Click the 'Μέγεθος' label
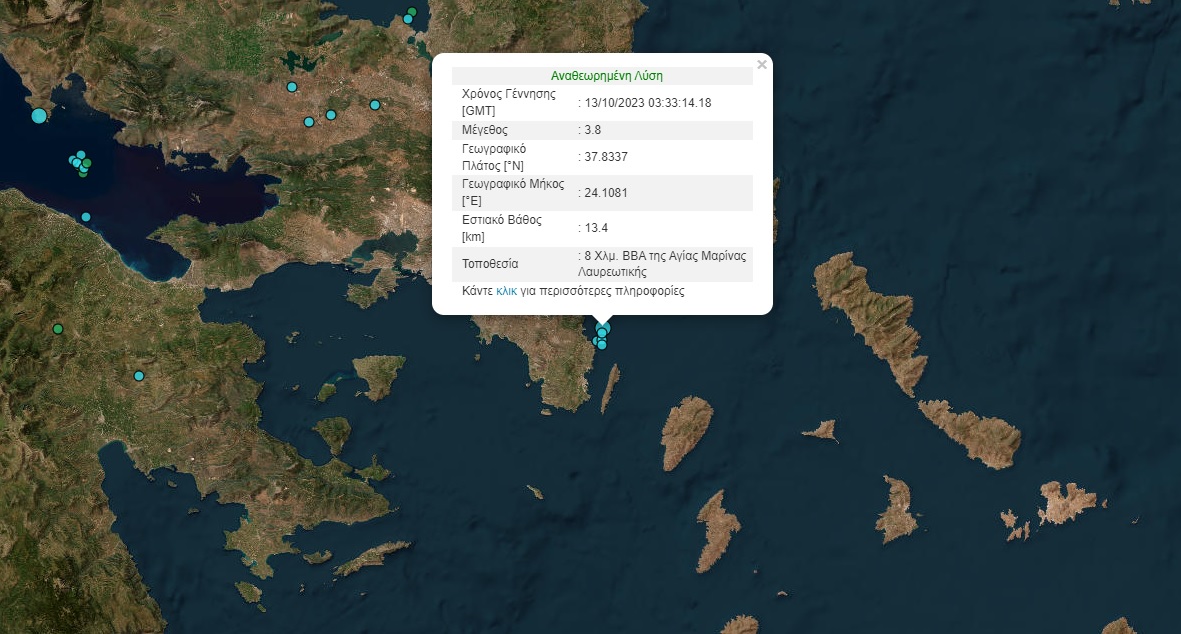This screenshot has width=1181, height=634. pos(484,130)
